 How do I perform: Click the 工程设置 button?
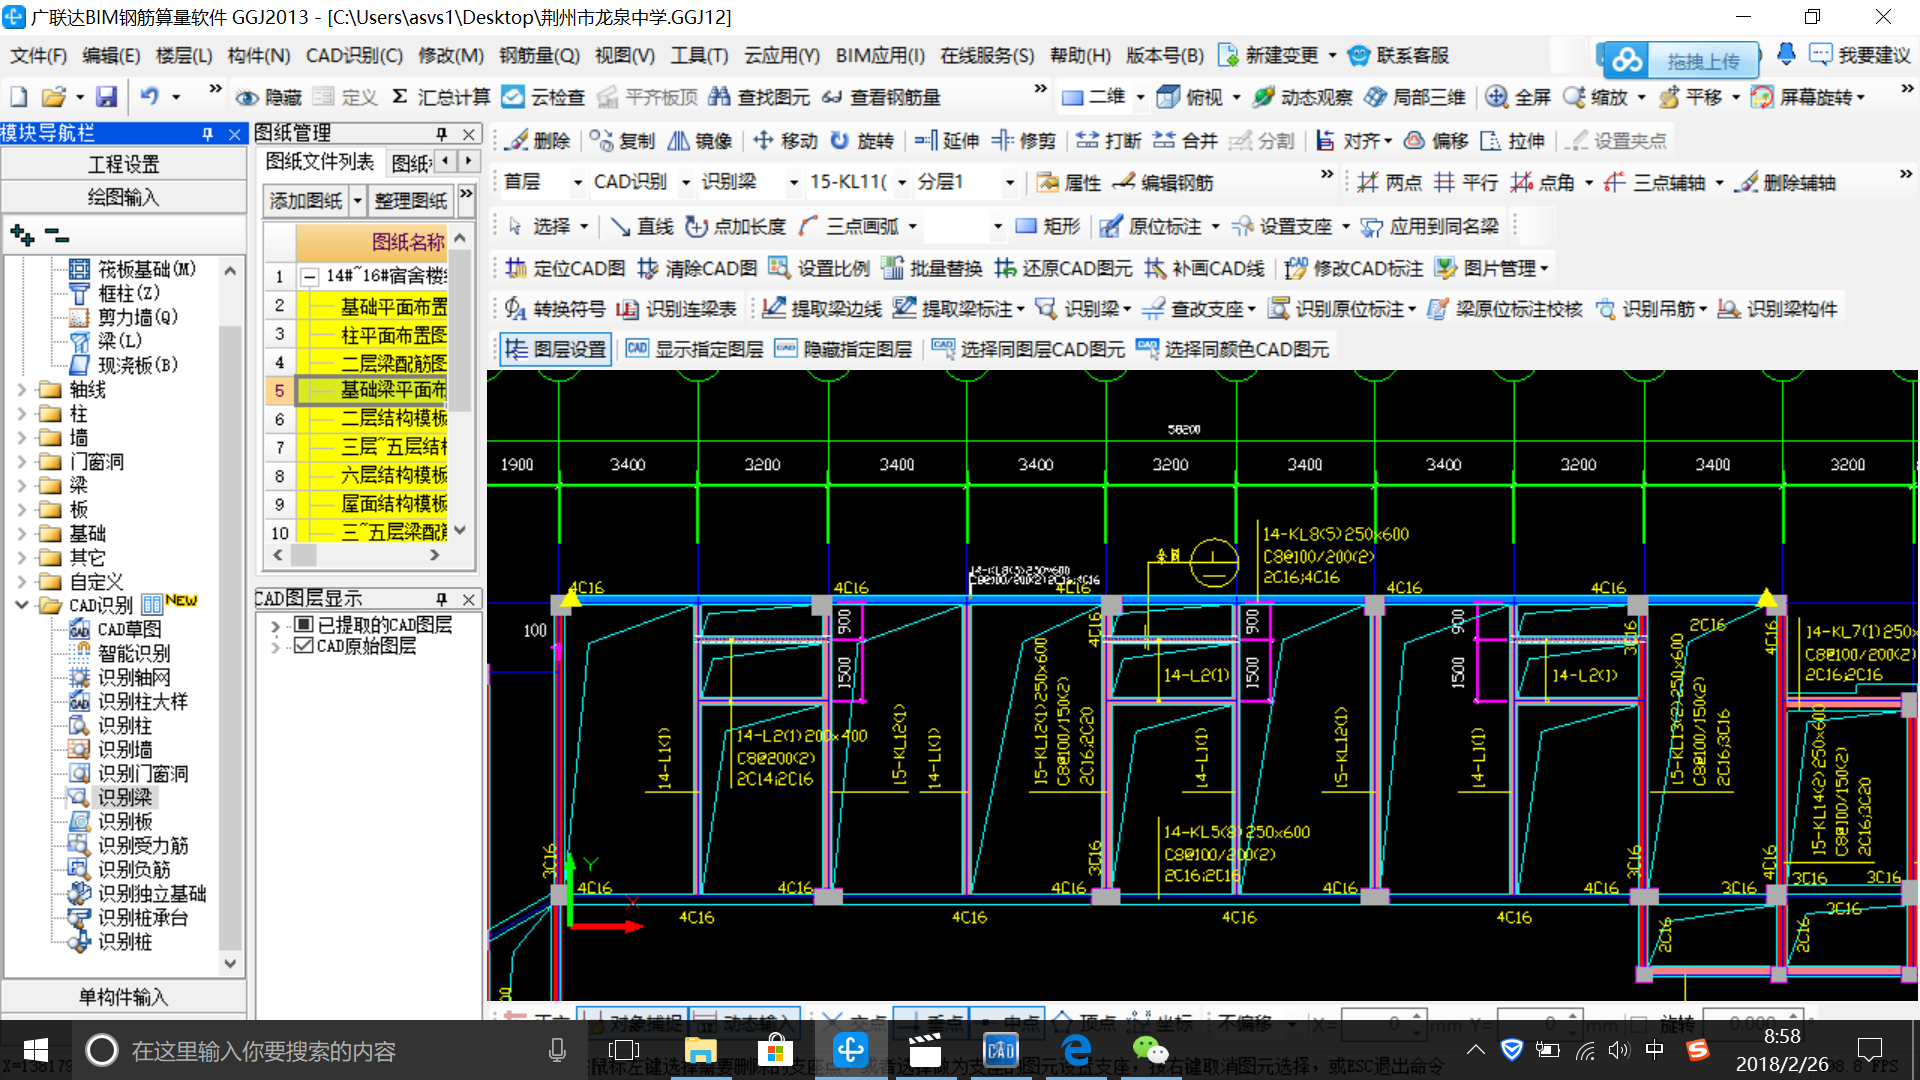click(124, 164)
